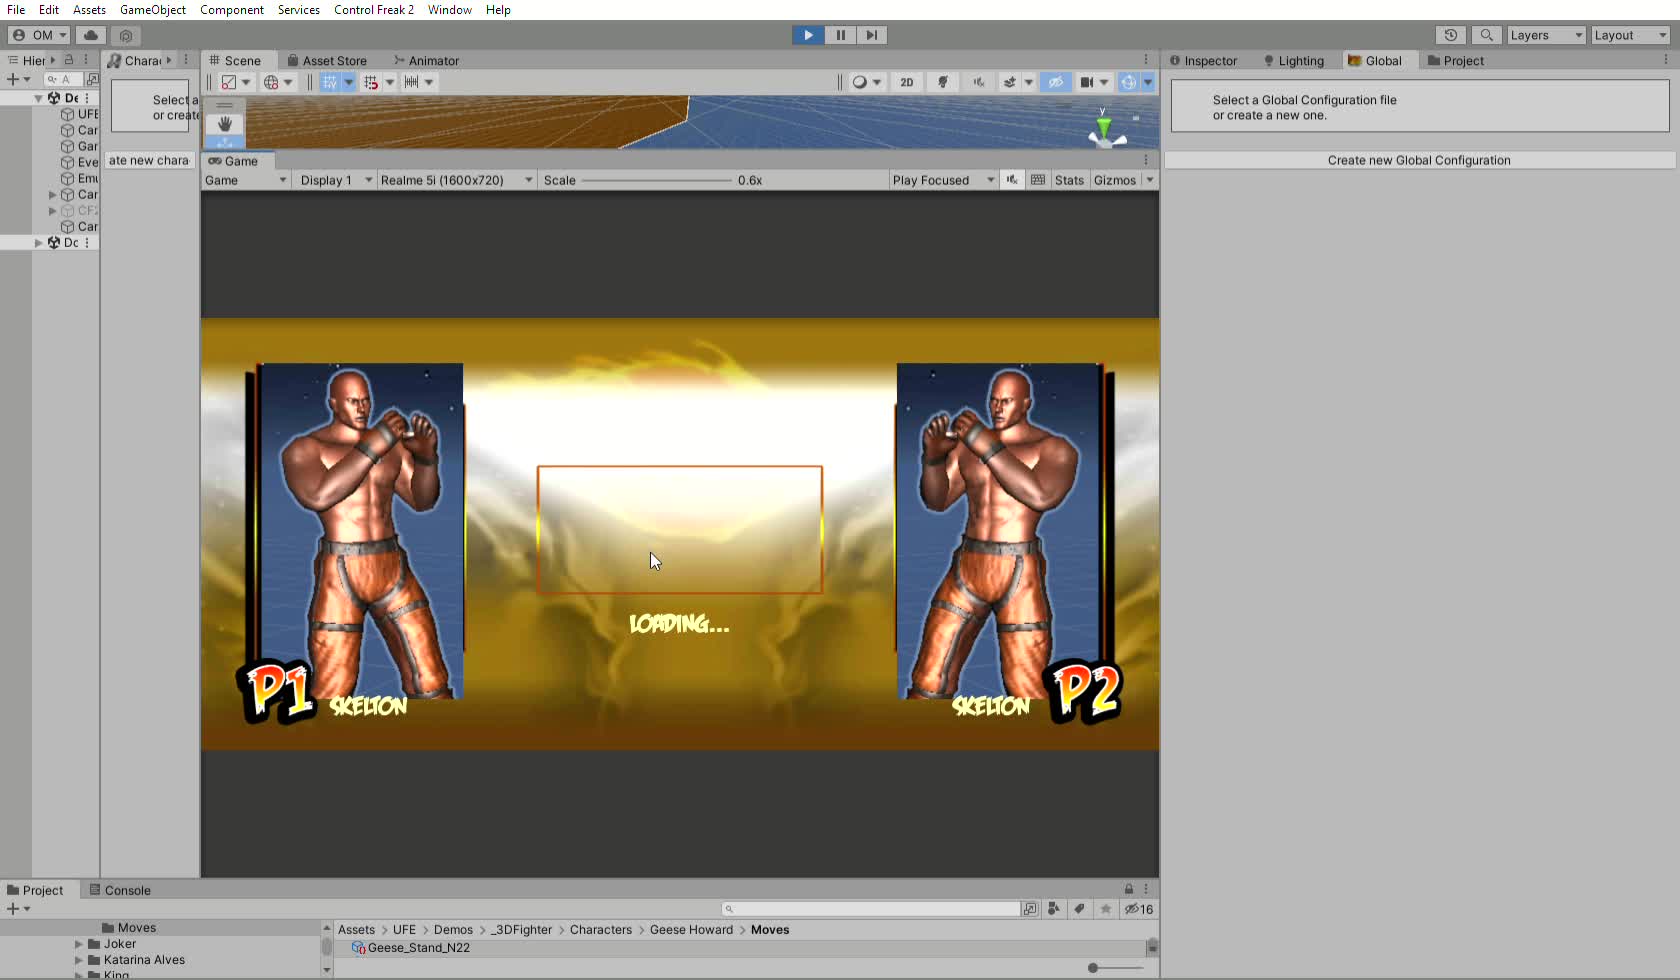Screen dimensions: 1680x980
Task: Open the Realme 5i resolution dropdown
Action: tap(456, 181)
